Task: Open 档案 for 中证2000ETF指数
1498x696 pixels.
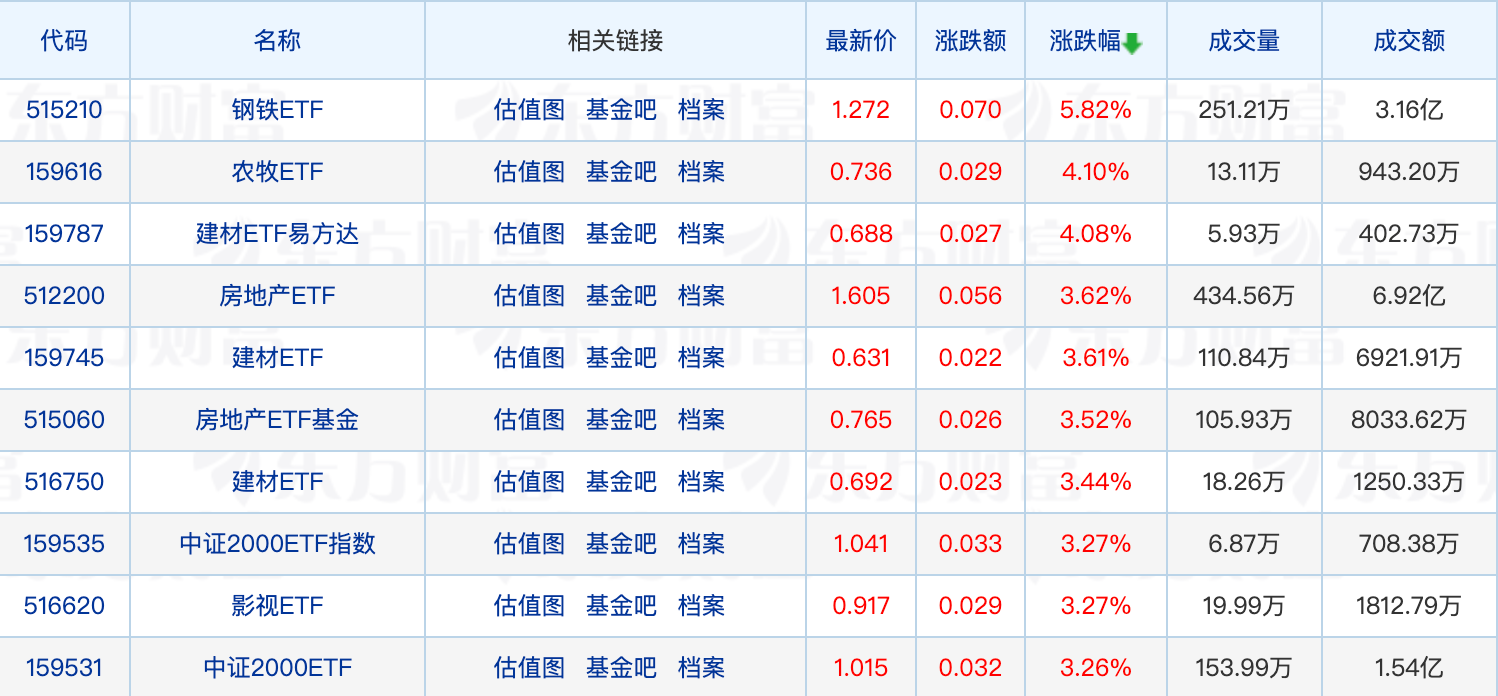Action: 701,544
